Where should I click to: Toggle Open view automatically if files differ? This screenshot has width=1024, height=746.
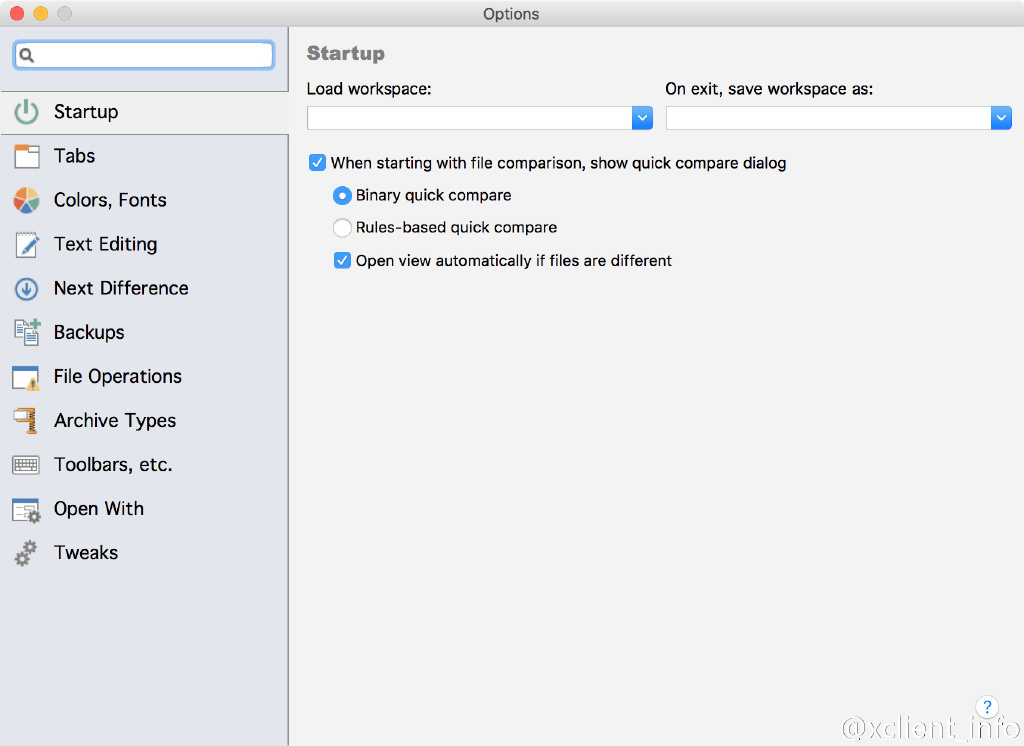(x=342, y=261)
